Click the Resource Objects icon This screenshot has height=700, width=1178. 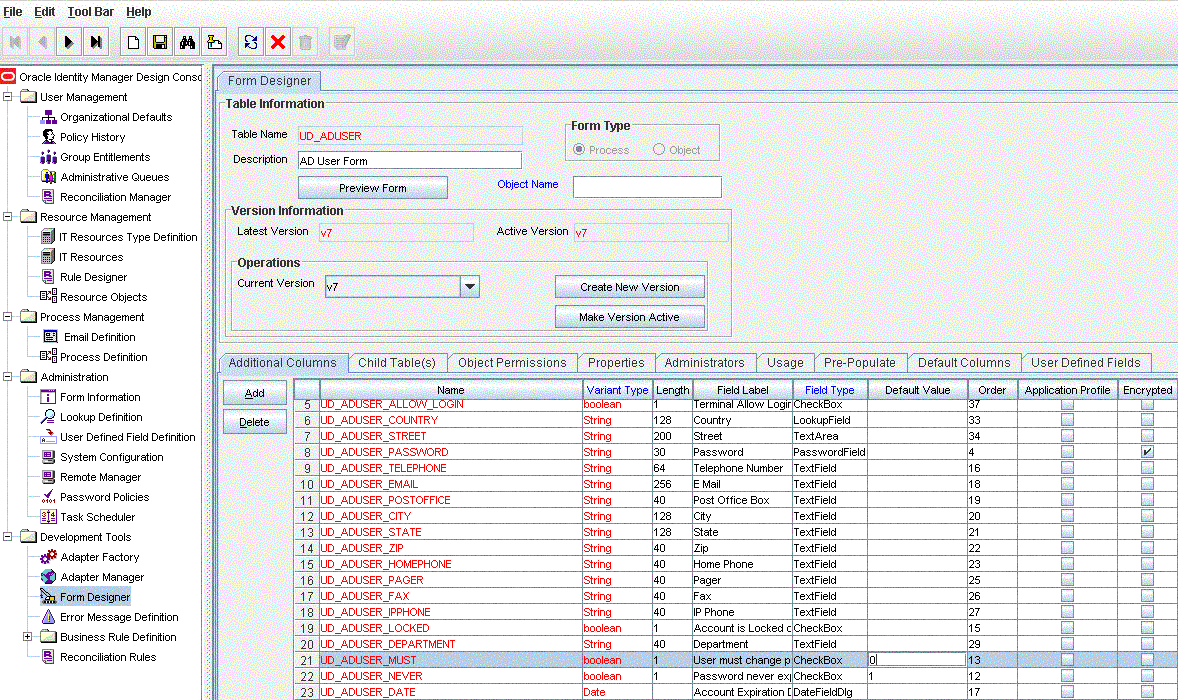48,297
